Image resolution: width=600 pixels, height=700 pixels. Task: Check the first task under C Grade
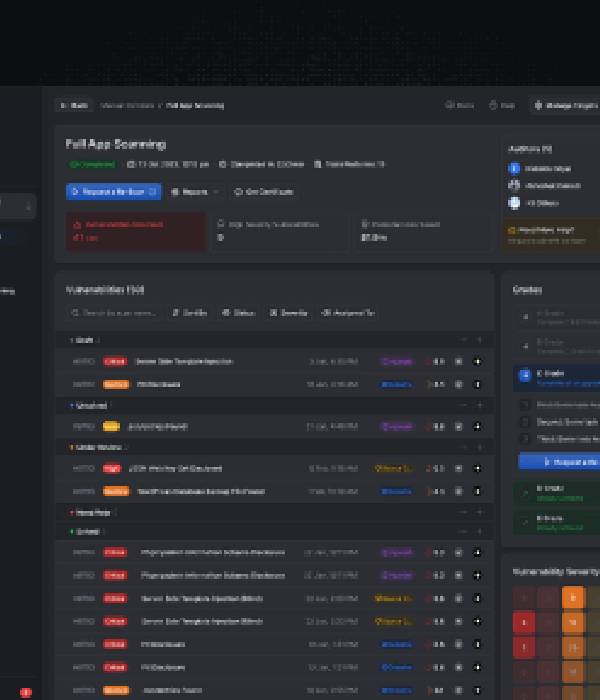tap(525, 405)
